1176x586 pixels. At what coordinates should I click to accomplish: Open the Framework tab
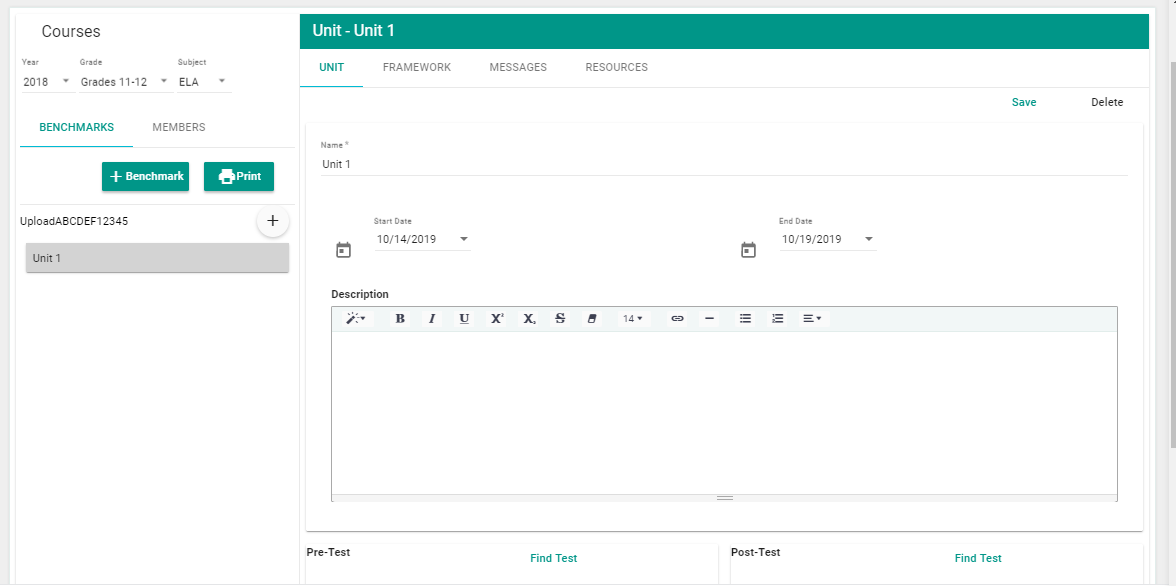pyautogui.click(x=417, y=68)
